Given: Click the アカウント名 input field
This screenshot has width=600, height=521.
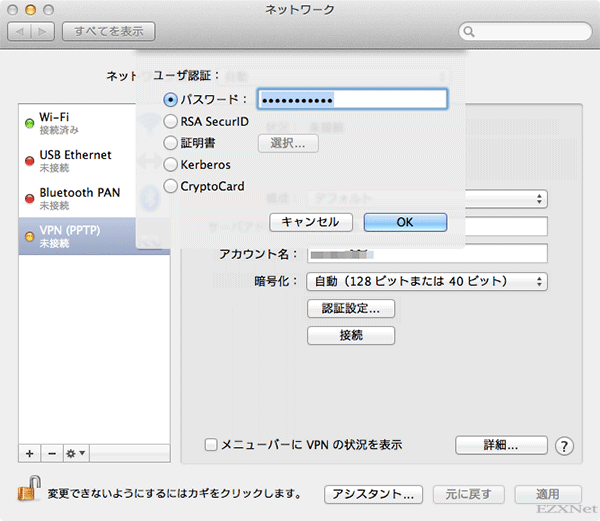Looking at the screenshot, I should point(427,254).
